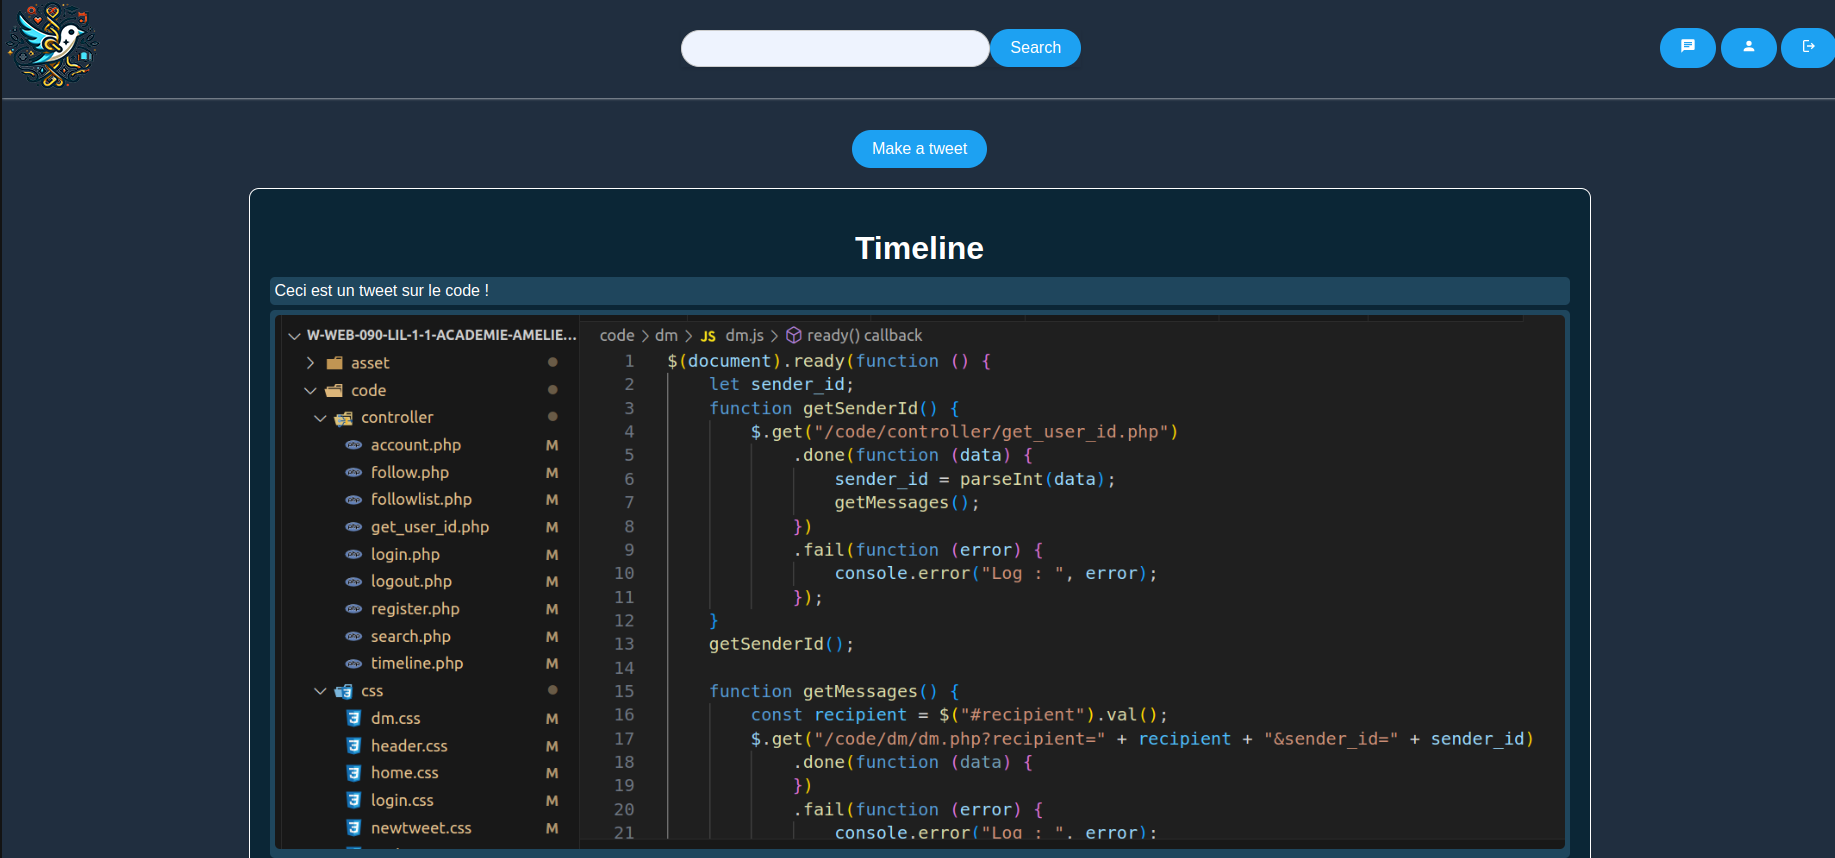1835x858 pixels.
Task: Click '/code/controller/get_user_id.php' string
Action: coord(991,432)
